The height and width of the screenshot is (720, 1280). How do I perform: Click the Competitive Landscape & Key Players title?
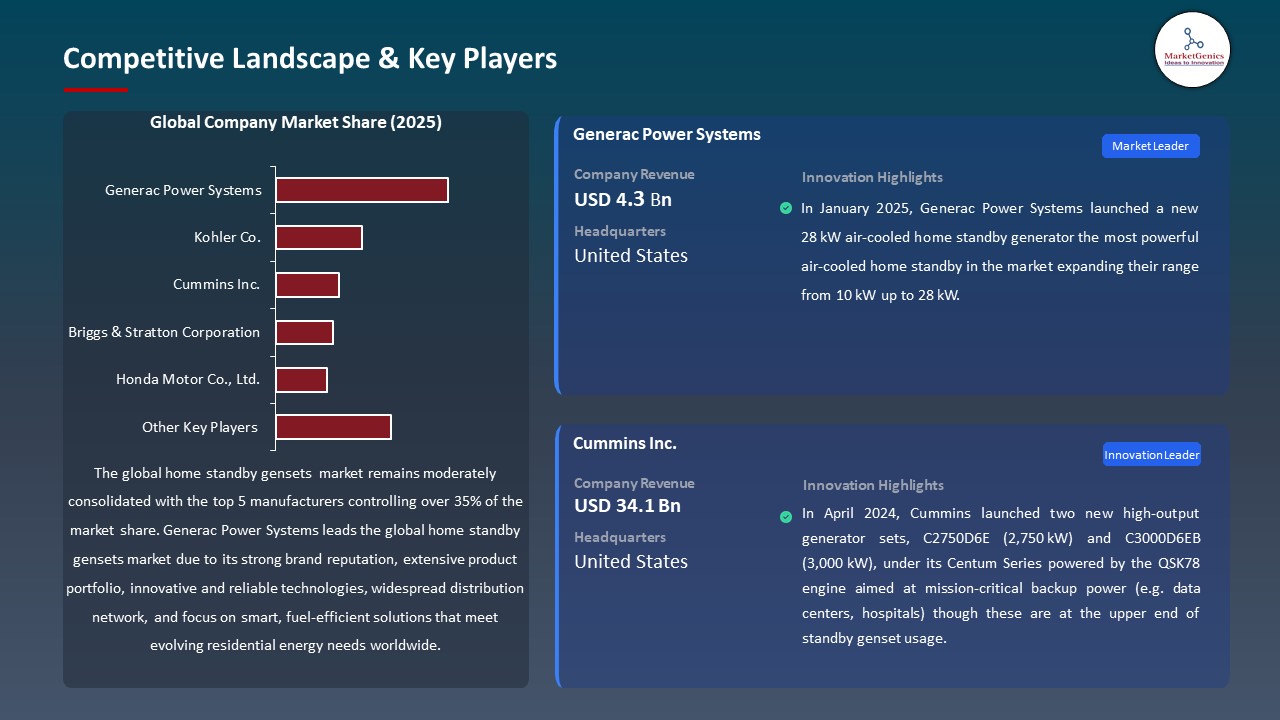310,58
